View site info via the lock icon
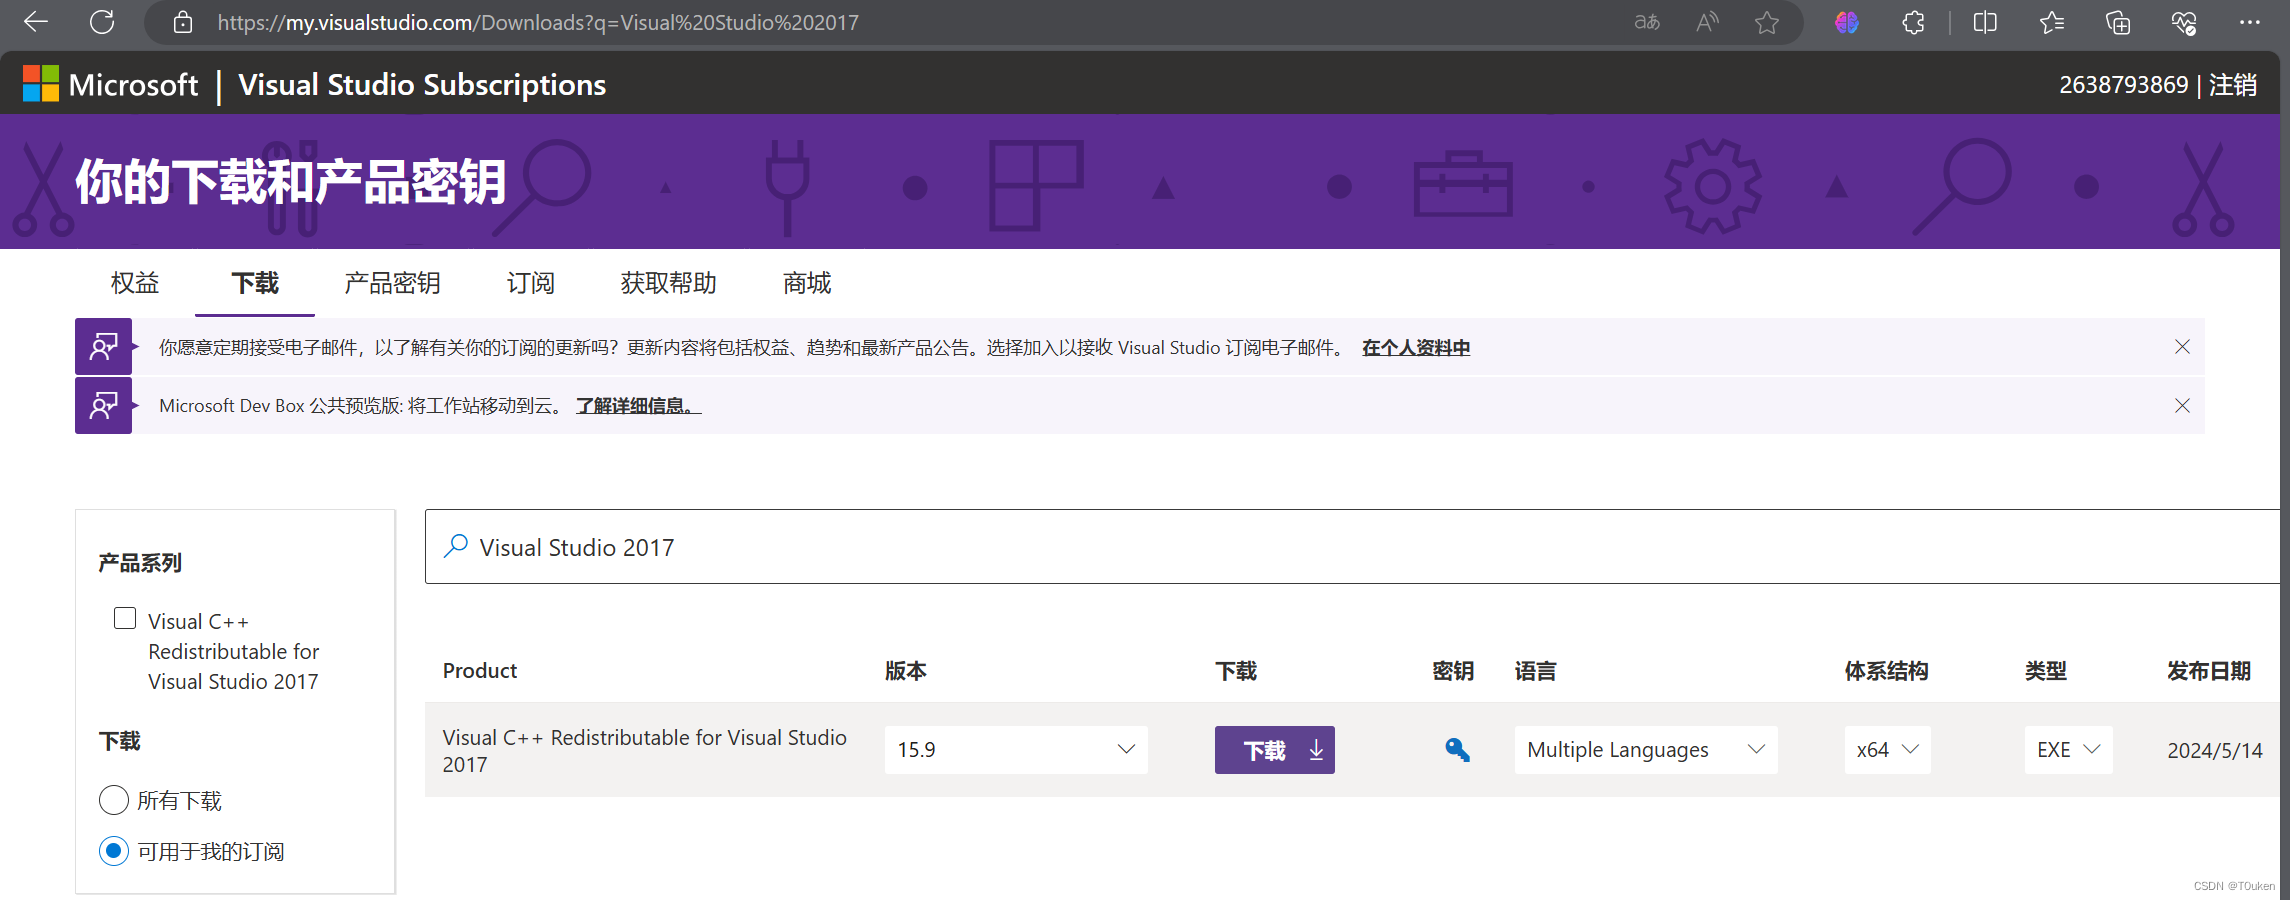The width and height of the screenshot is (2290, 900). point(183,22)
